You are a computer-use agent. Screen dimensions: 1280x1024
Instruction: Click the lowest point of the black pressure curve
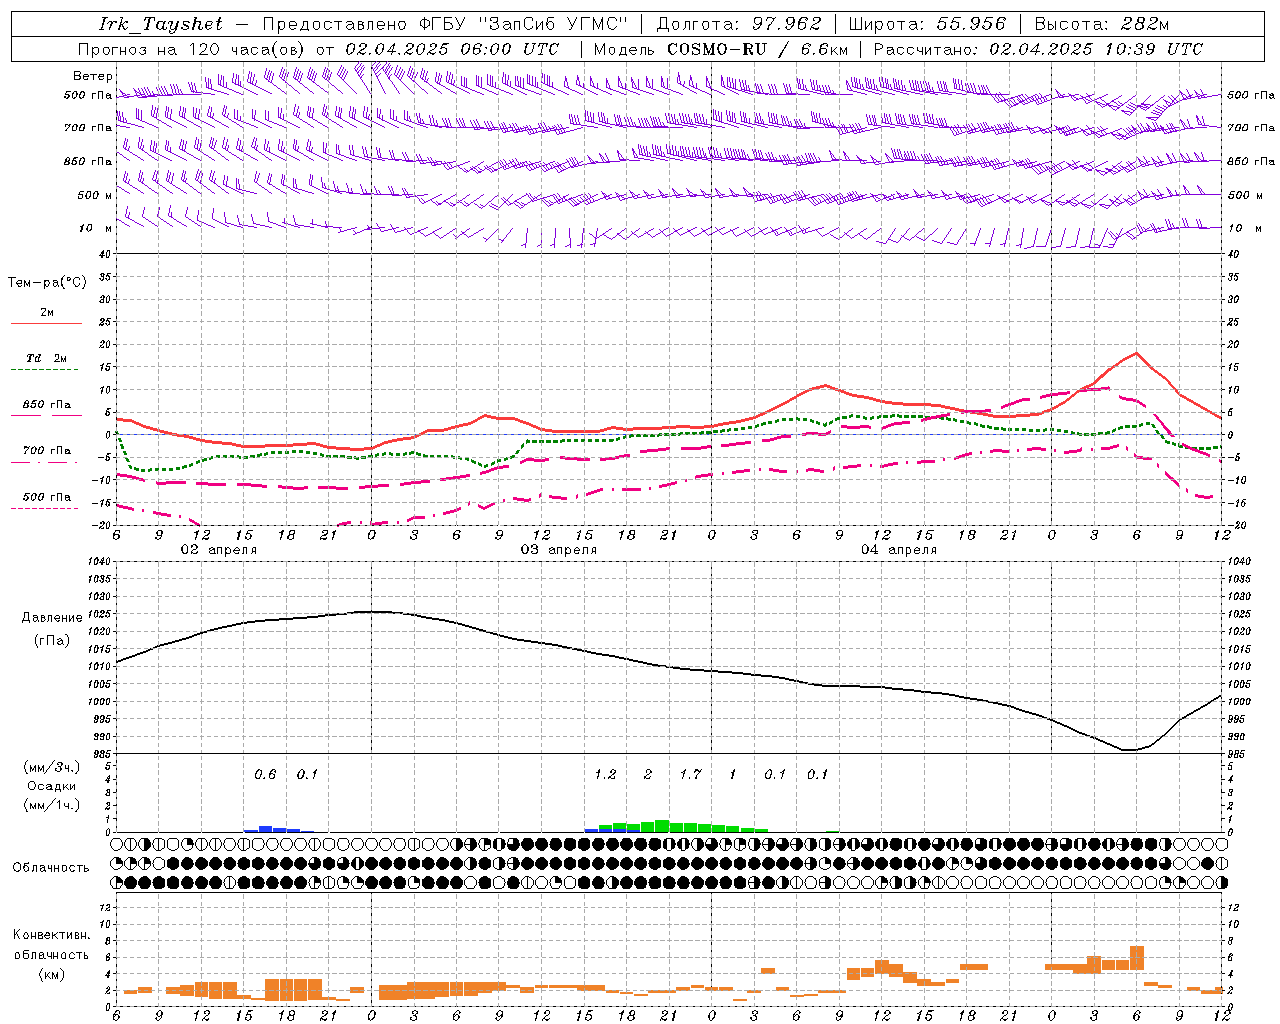pos(1128,750)
